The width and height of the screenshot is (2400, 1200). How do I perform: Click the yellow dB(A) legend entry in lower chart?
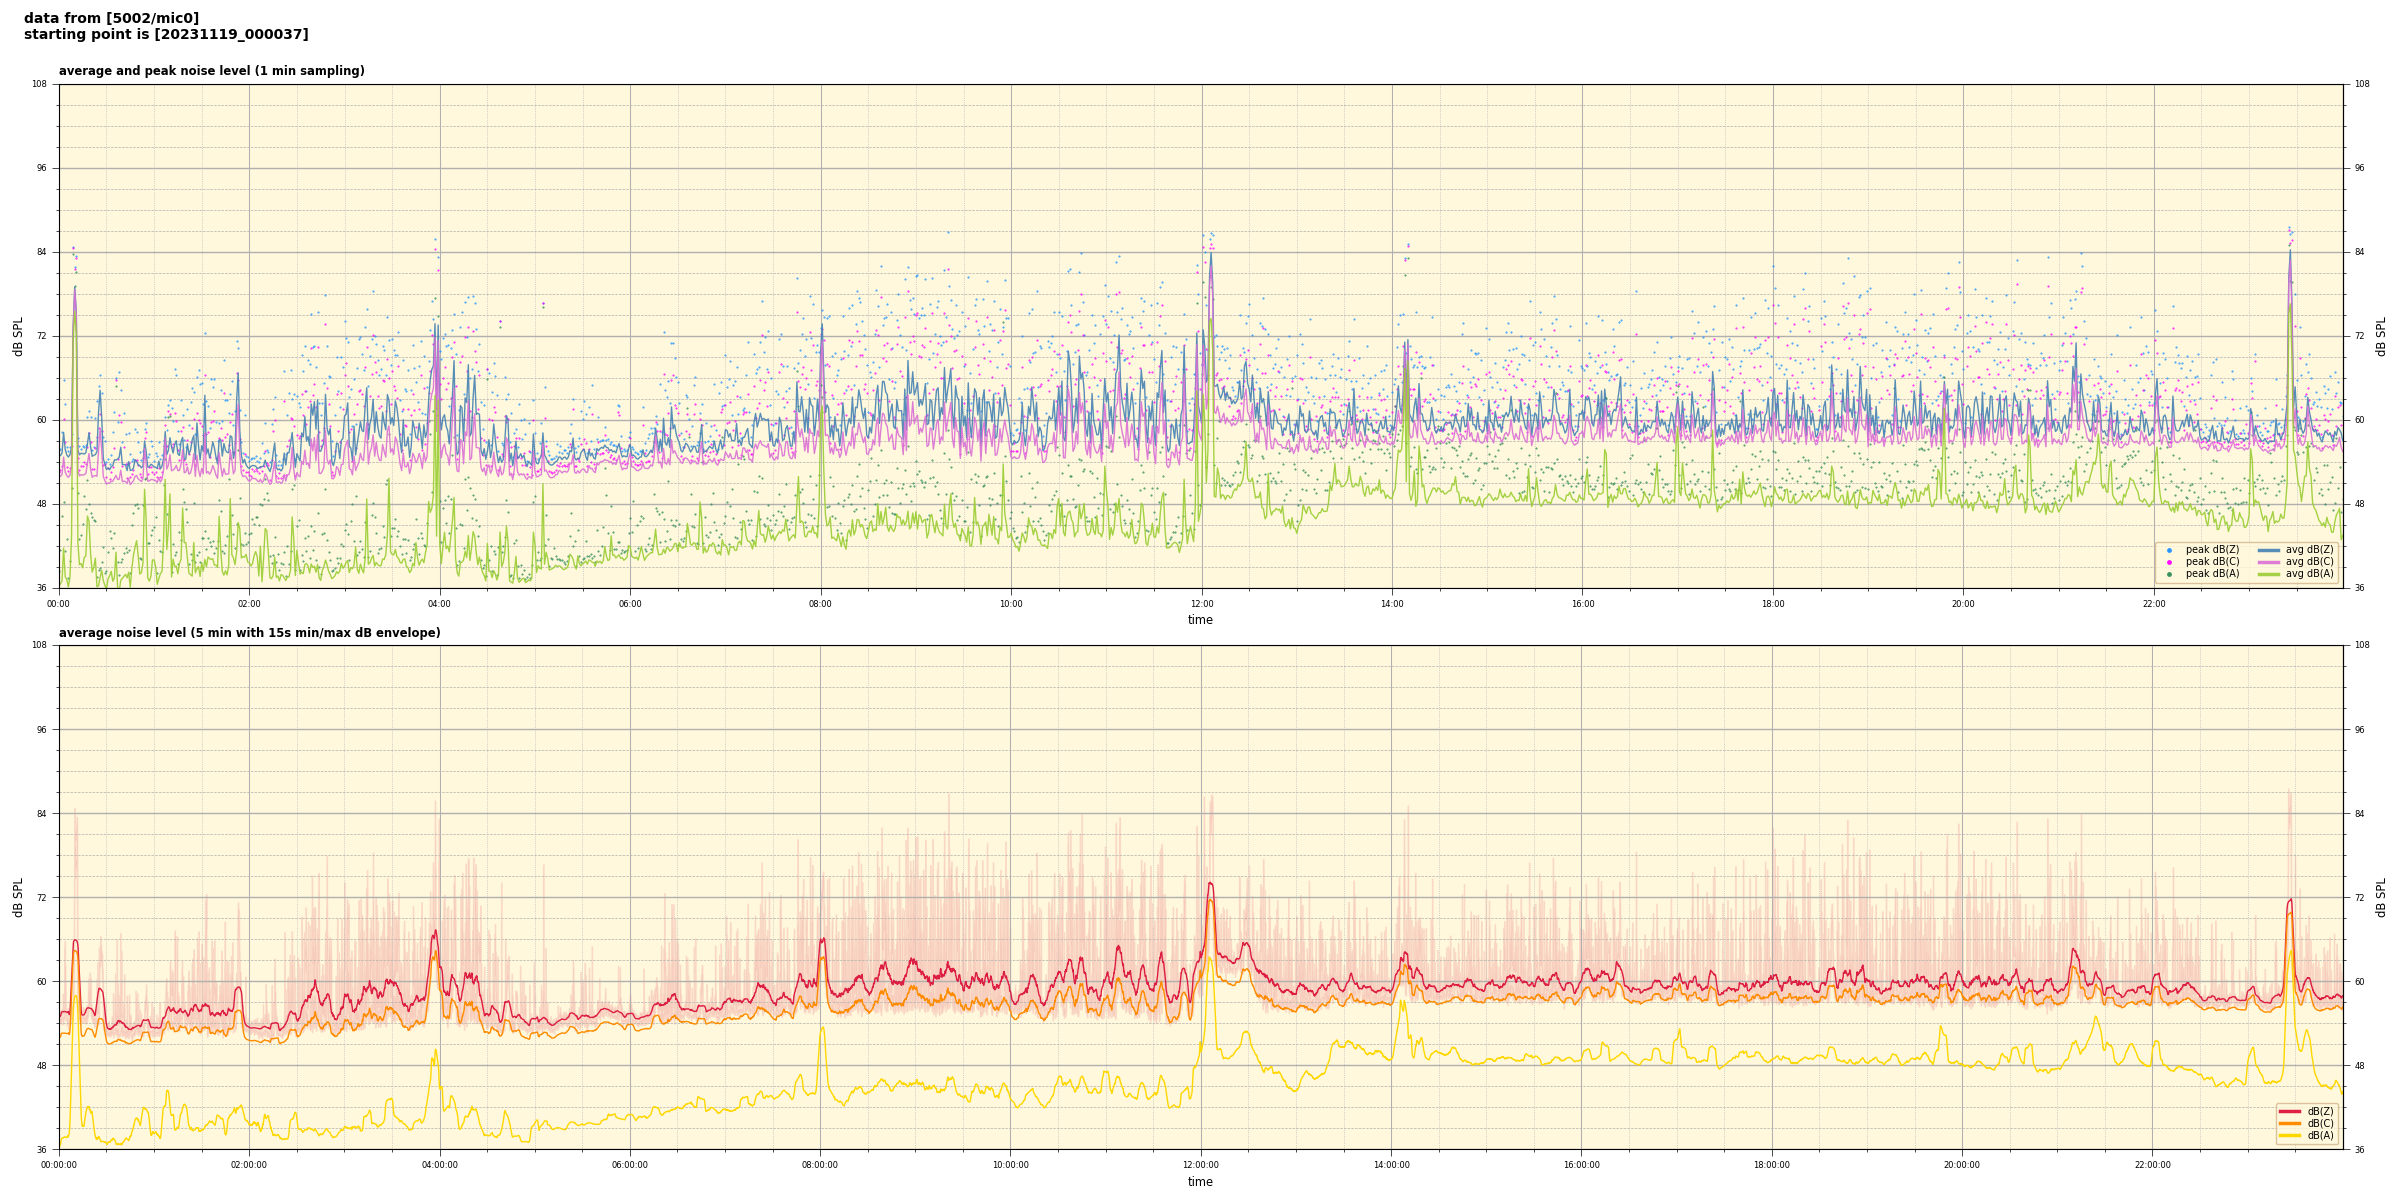2290,1135
